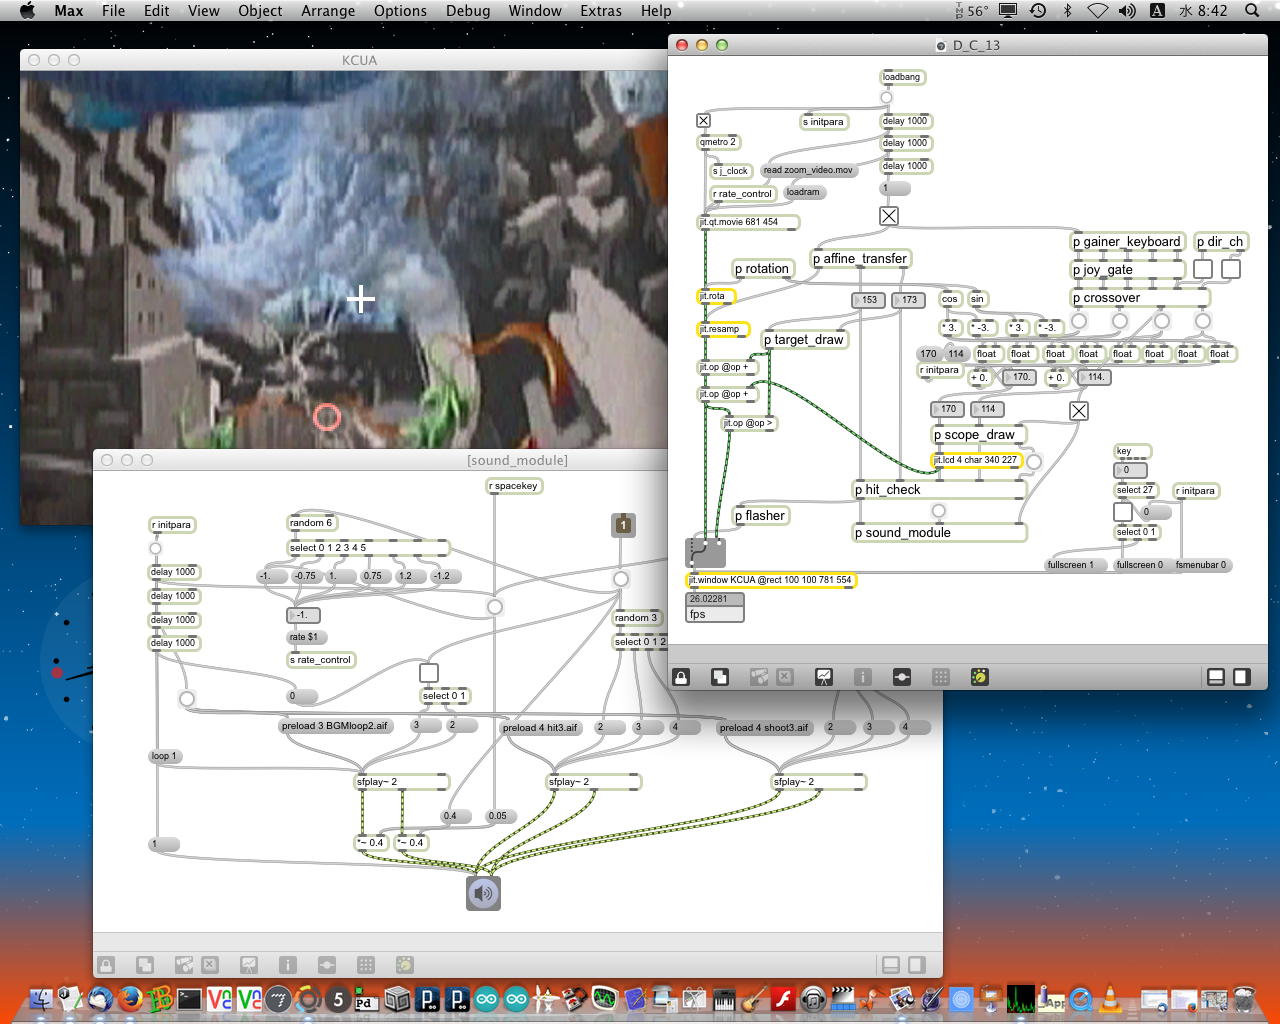This screenshot has width=1280, height=1024.
Task: Click the lock icon in D_C_13 toolbar
Action: pyautogui.click(x=681, y=677)
